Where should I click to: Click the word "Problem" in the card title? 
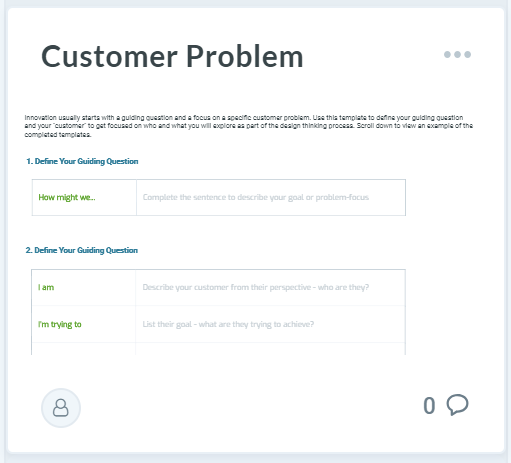(x=244, y=56)
